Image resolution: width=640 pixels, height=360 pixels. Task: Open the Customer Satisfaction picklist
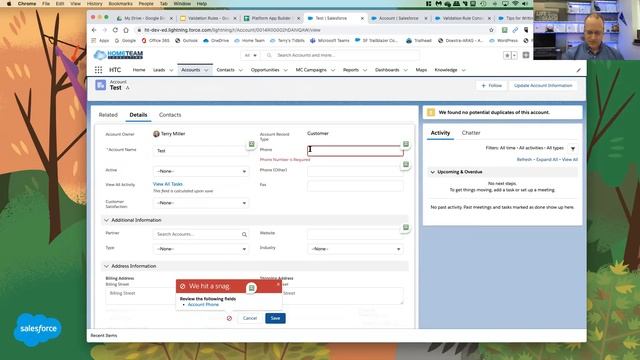[200, 203]
